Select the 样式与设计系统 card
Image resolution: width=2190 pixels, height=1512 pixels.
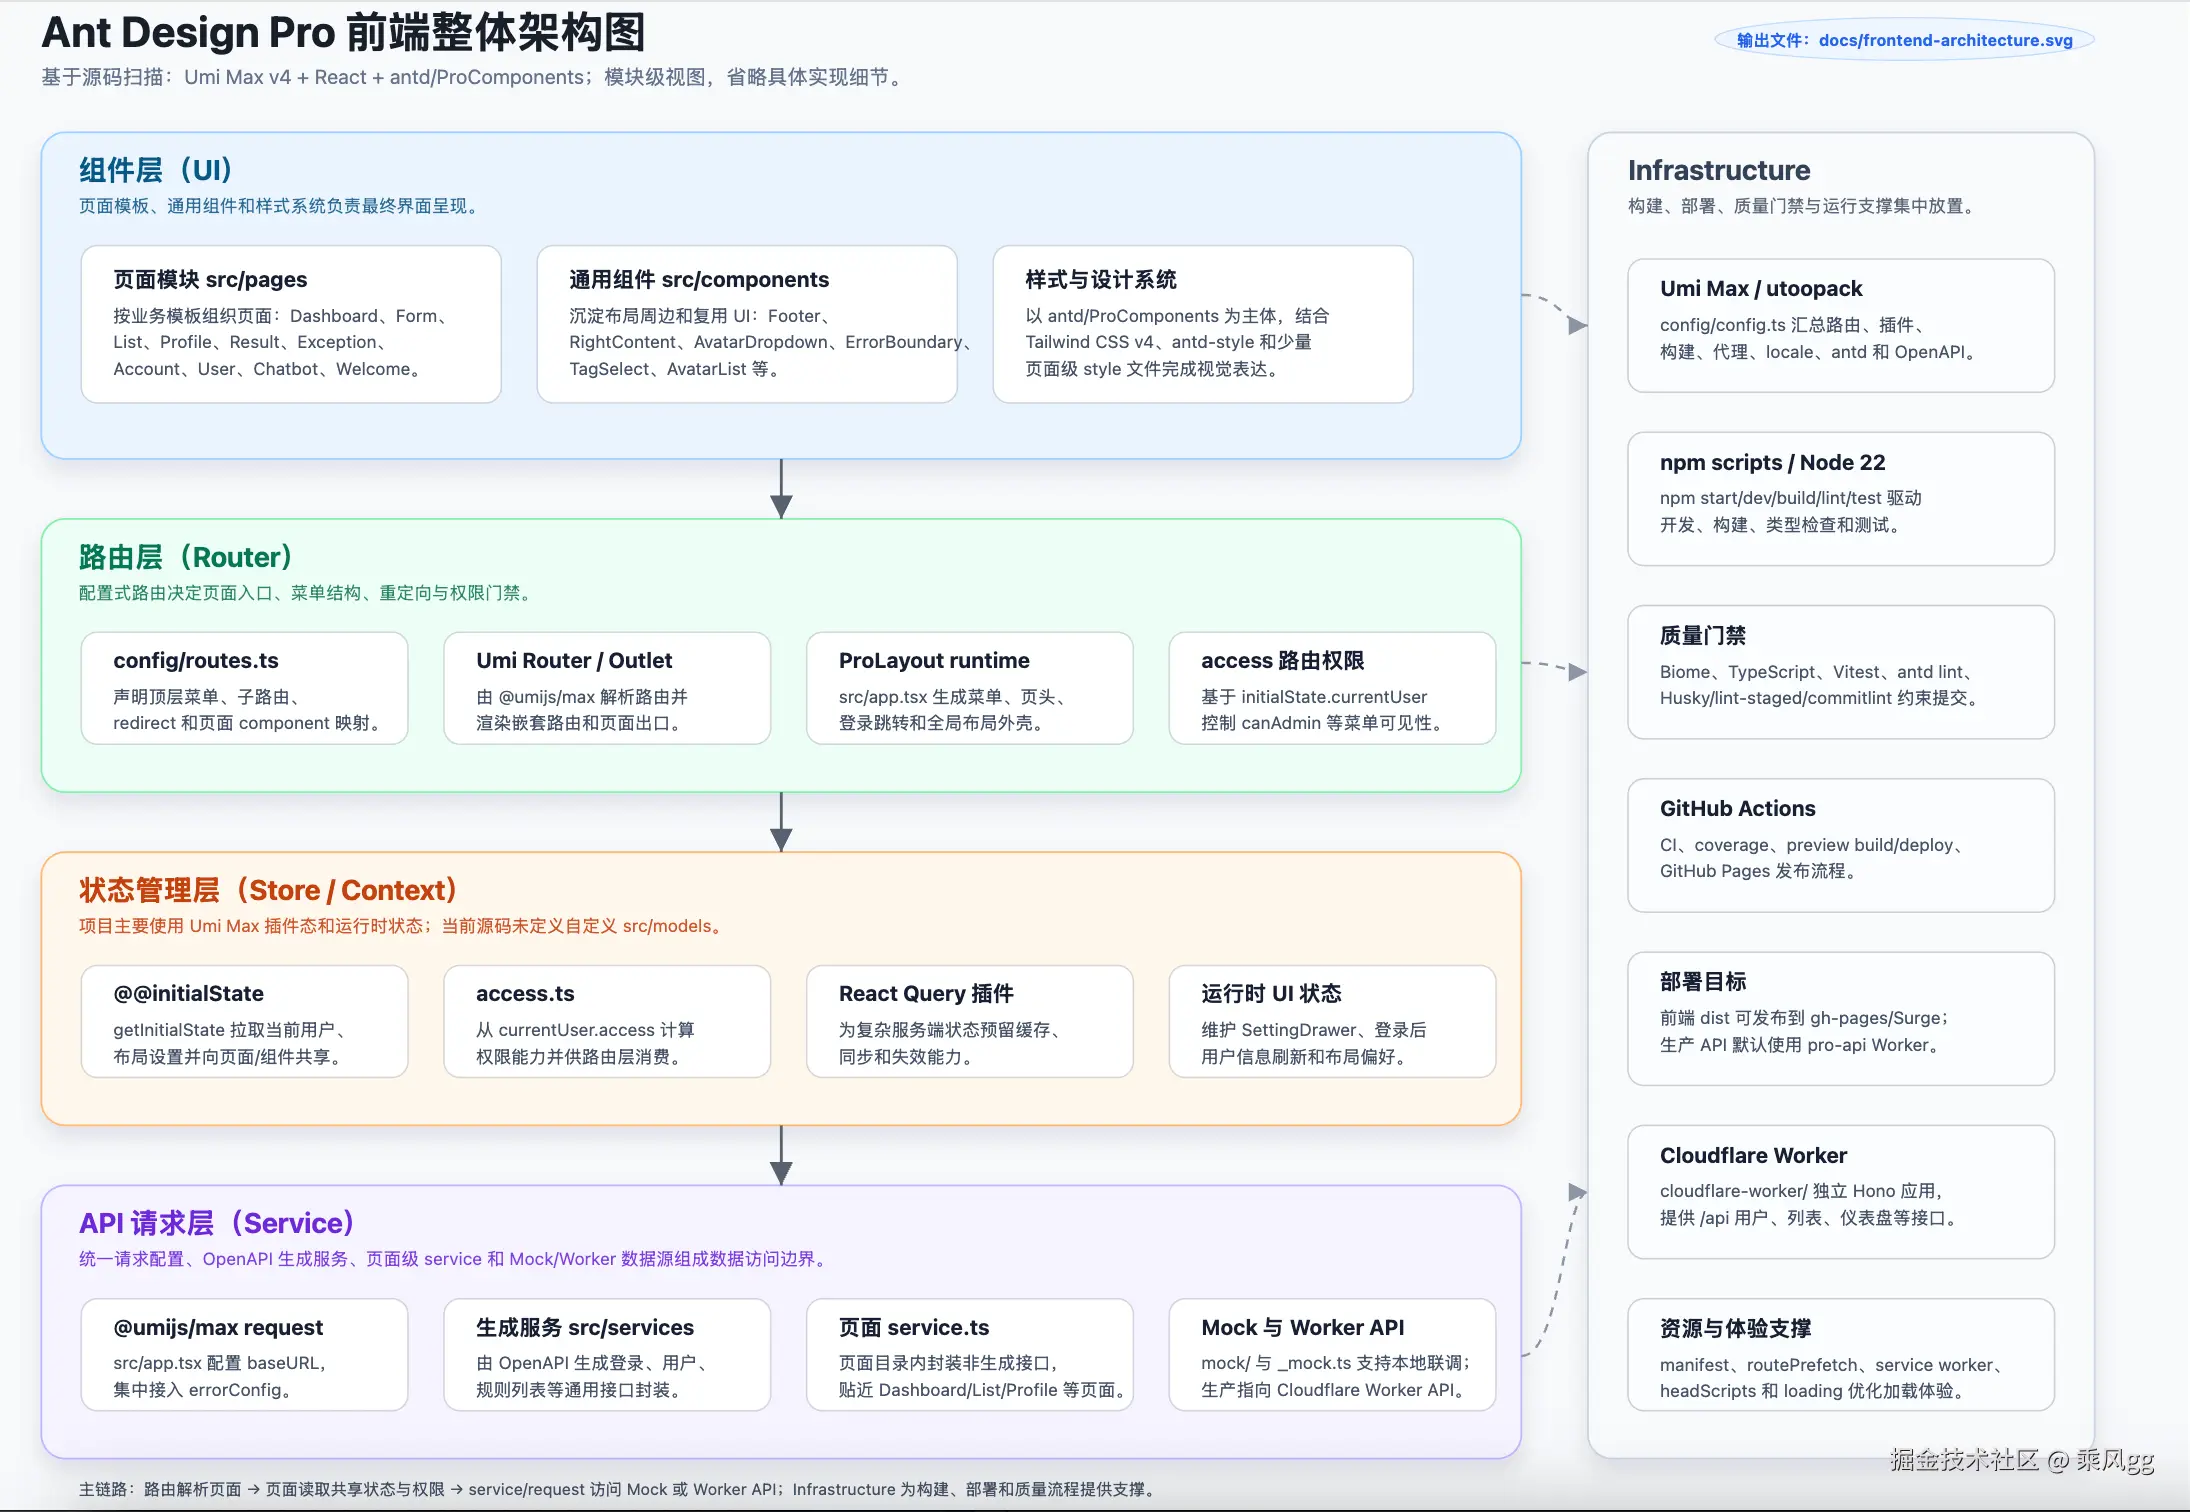1203,324
